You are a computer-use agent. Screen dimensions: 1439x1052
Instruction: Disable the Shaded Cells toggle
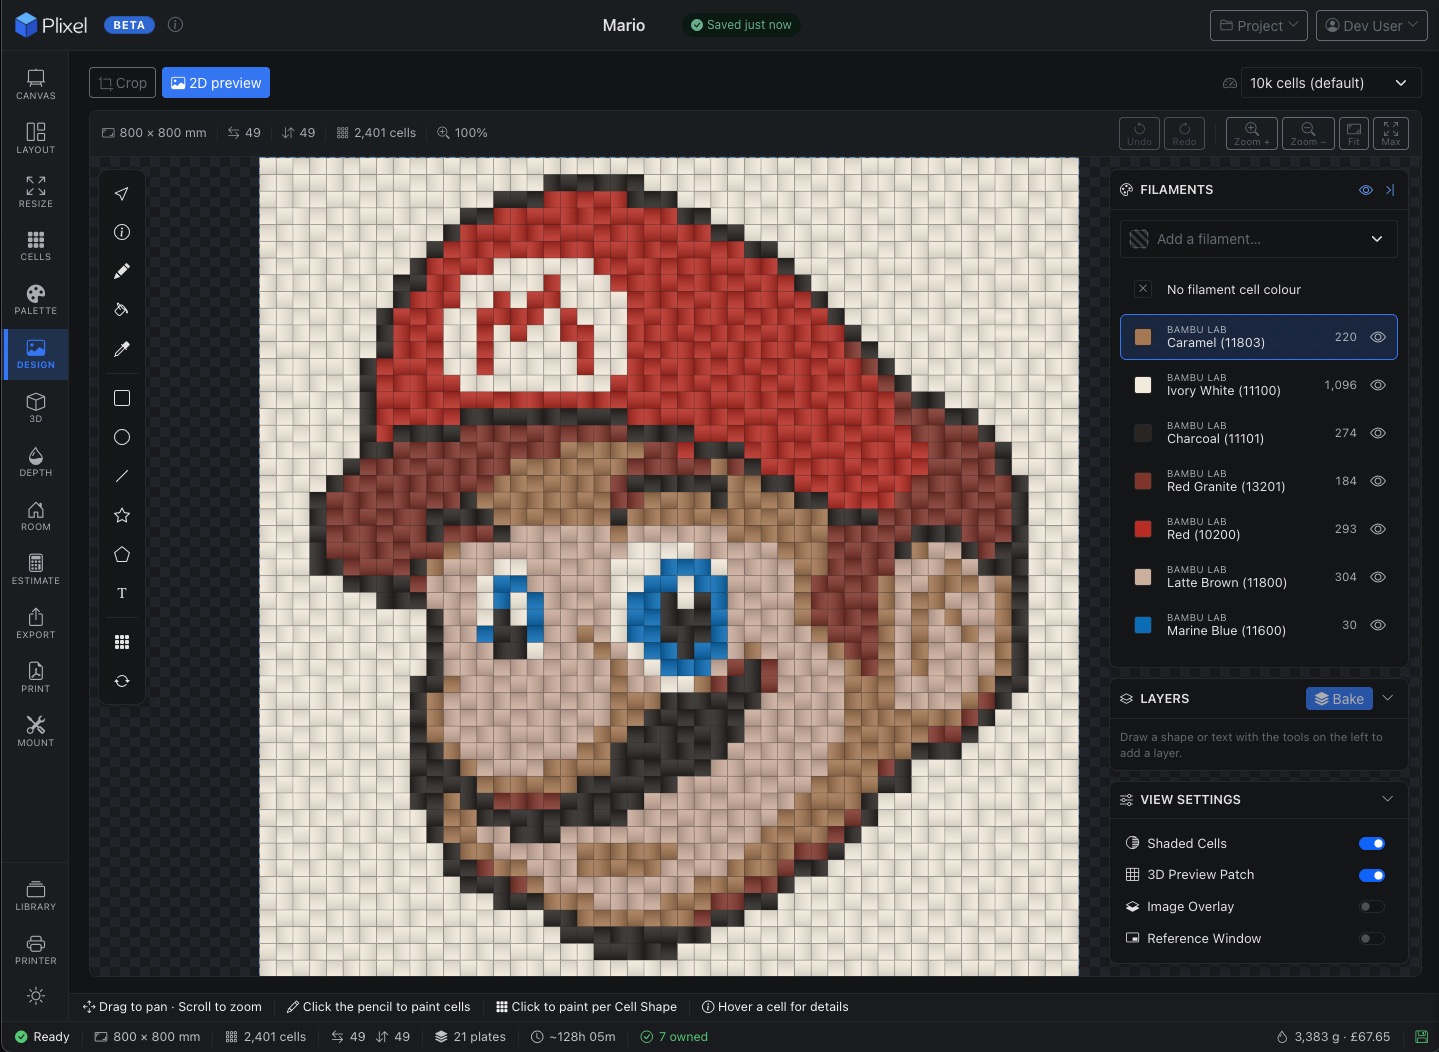tap(1372, 844)
